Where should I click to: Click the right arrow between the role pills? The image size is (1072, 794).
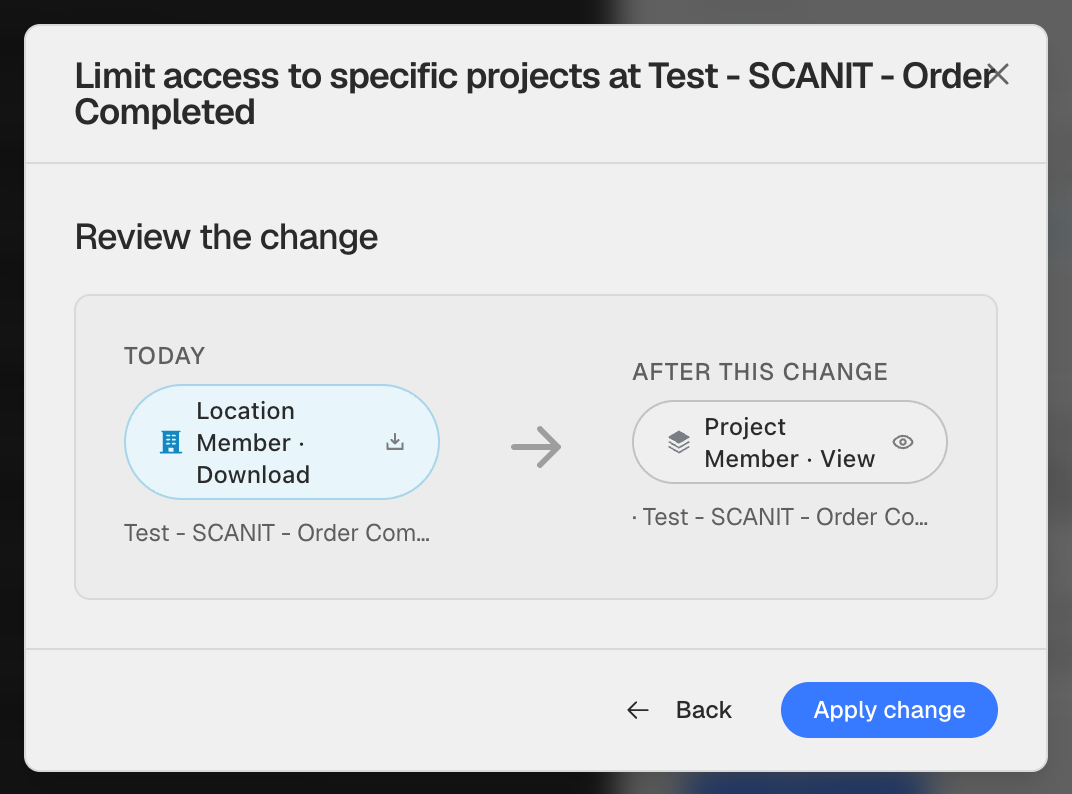(x=536, y=447)
